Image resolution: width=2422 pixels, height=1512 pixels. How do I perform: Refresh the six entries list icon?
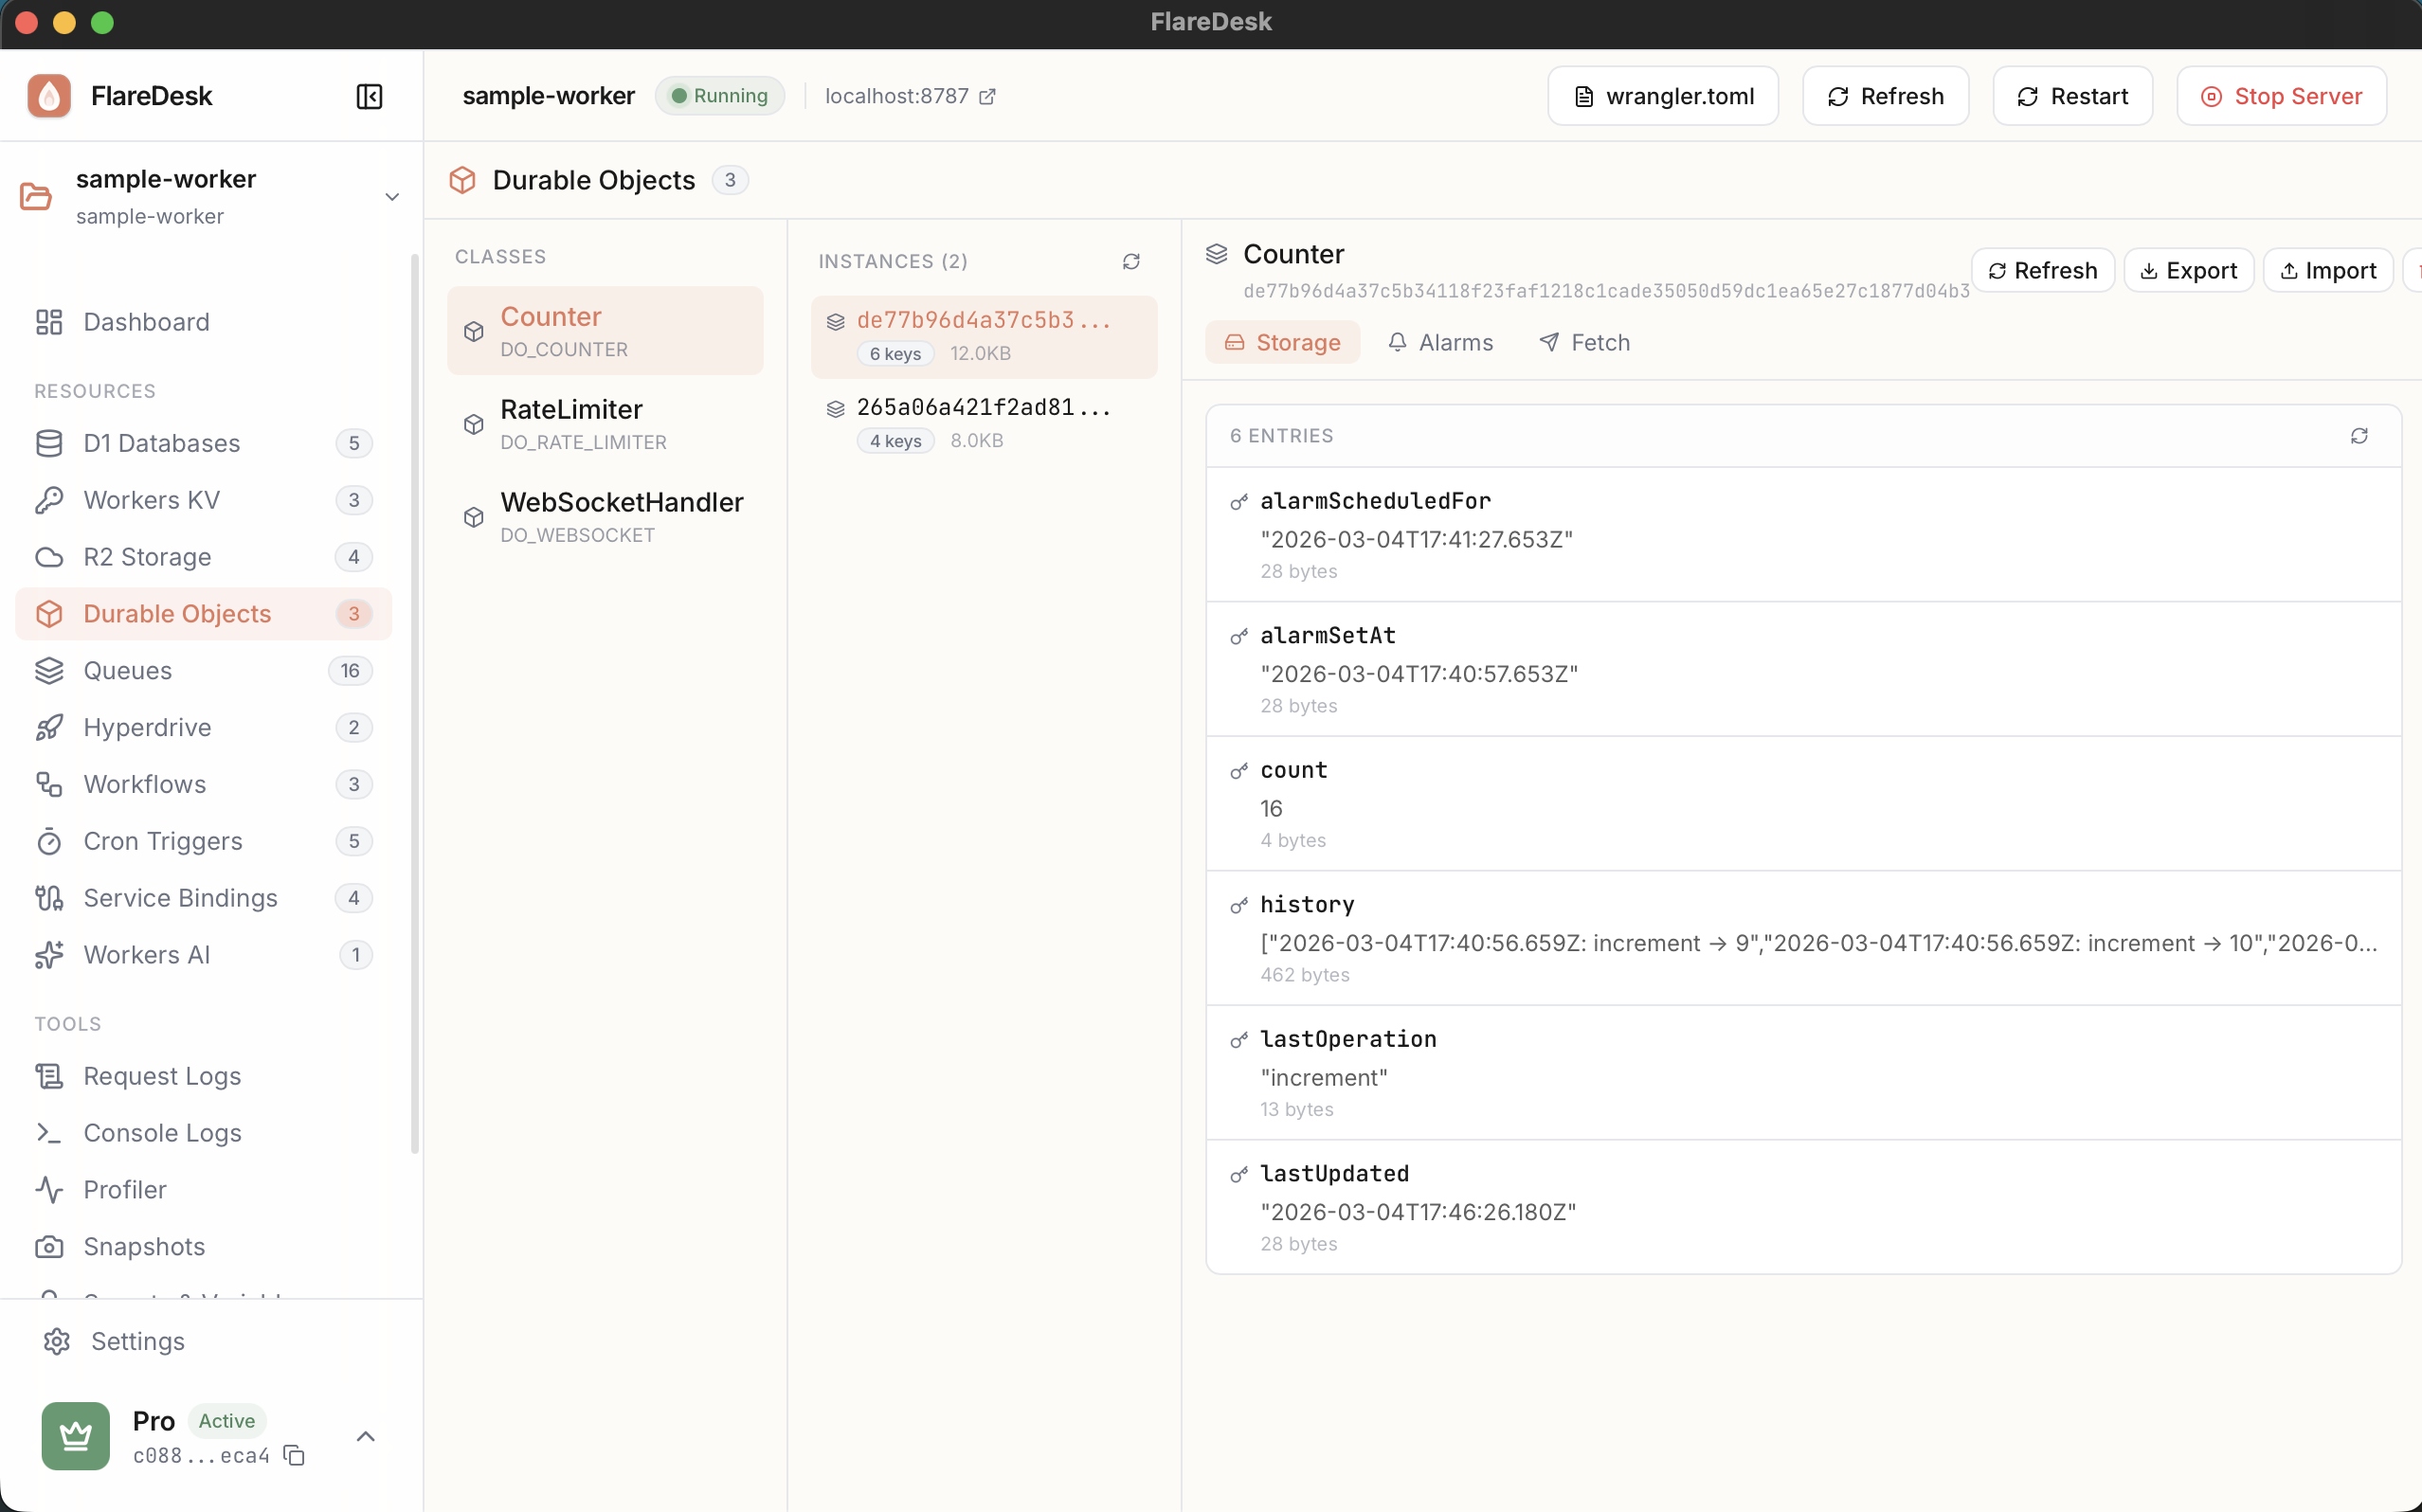(x=2359, y=436)
